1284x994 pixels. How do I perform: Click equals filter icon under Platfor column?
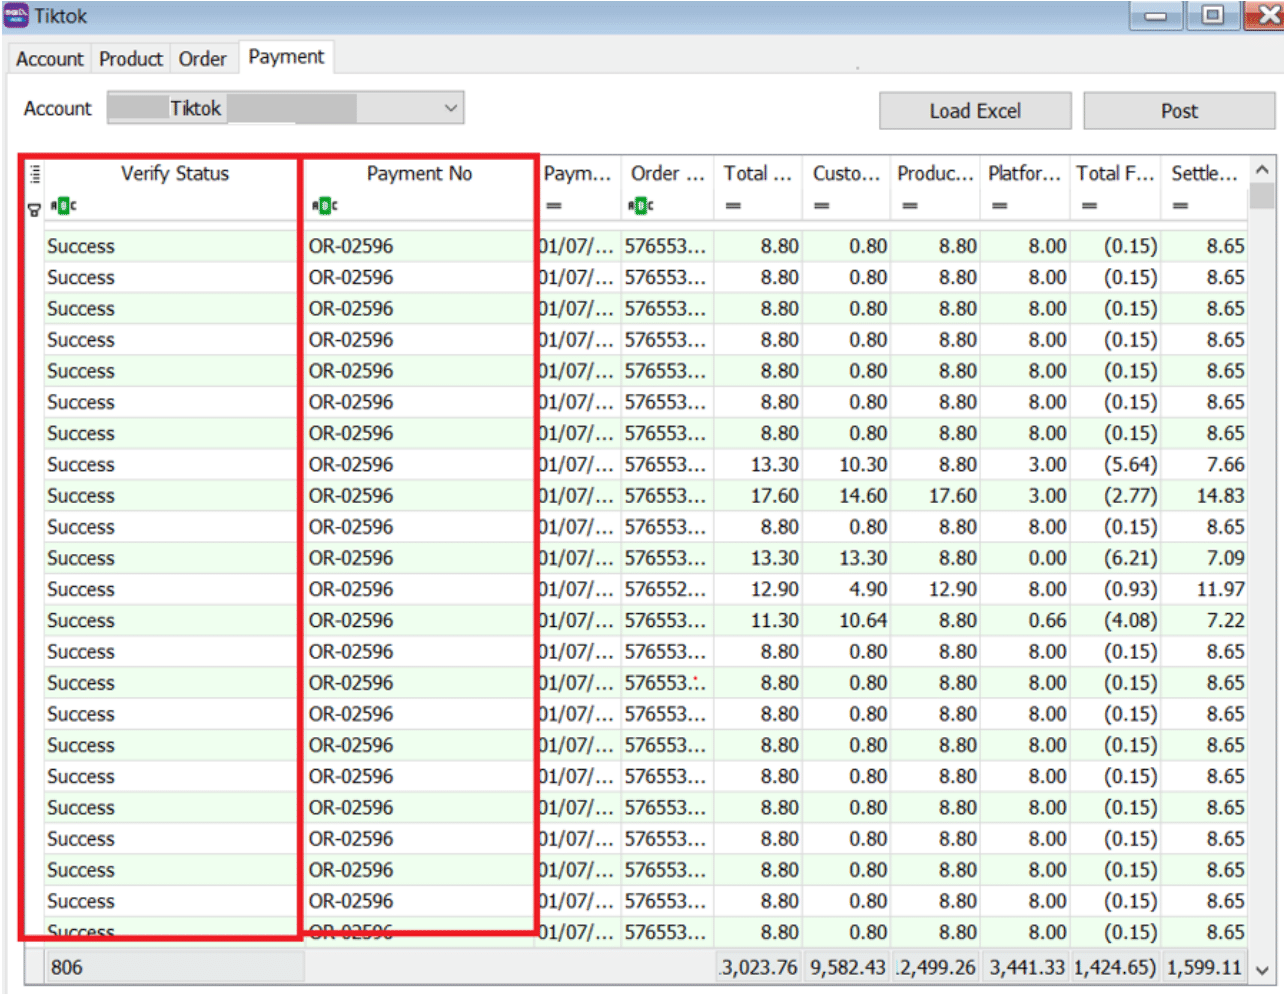(x=997, y=206)
